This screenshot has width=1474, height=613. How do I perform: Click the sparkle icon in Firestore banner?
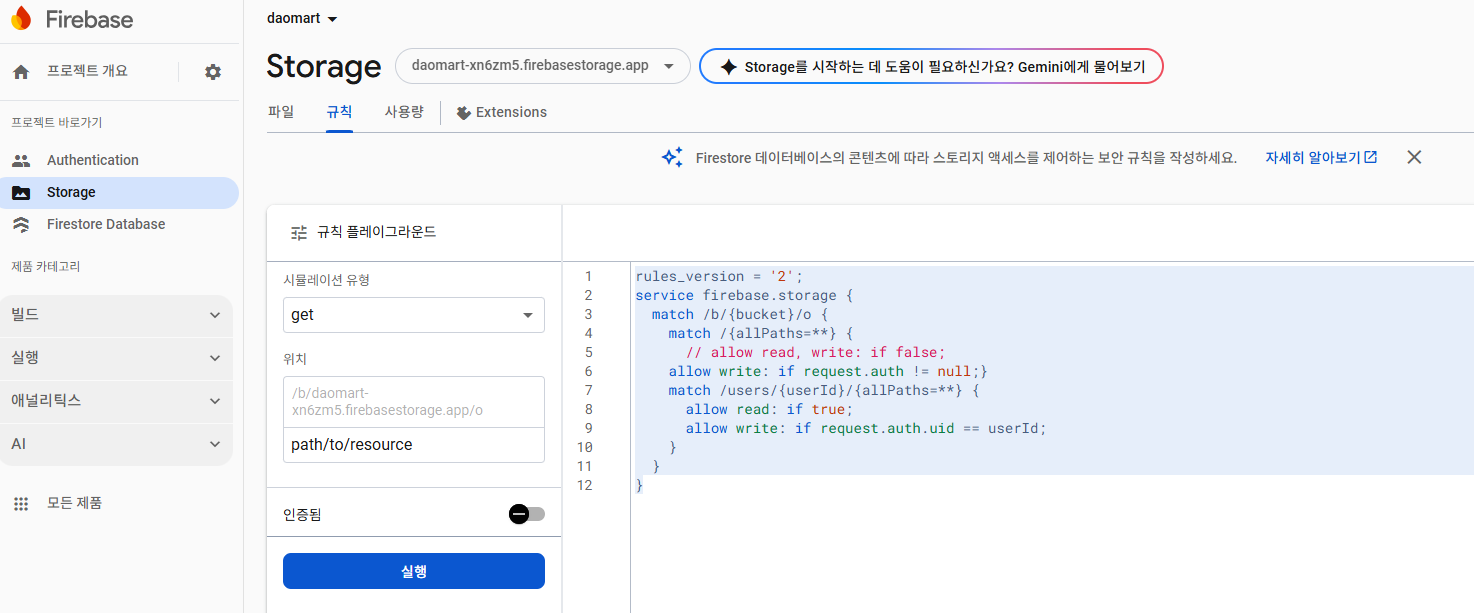pos(672,157)
